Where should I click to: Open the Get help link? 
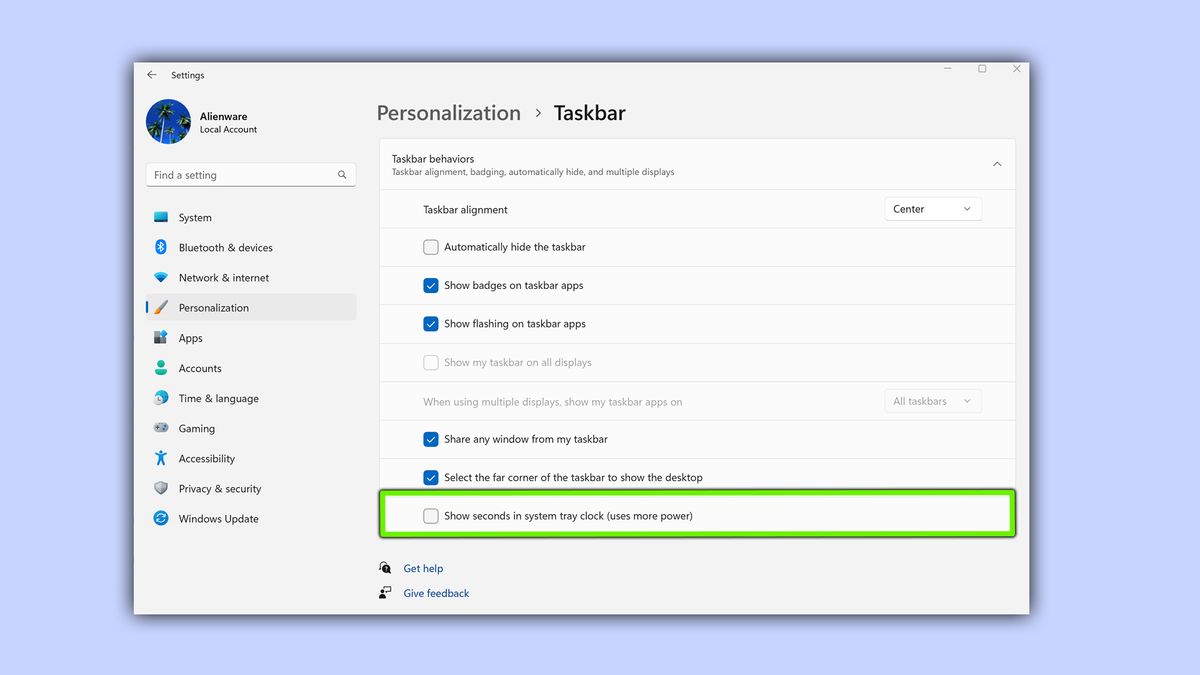[x=423, y=568]
